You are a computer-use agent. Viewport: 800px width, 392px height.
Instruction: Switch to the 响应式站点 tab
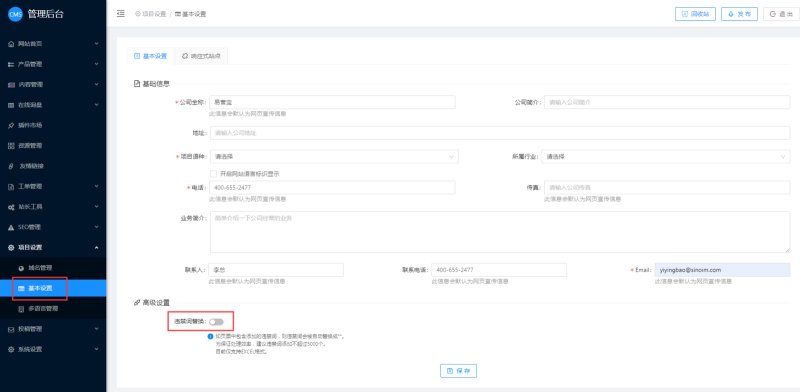pyautogui.click(x=202, y=56)
